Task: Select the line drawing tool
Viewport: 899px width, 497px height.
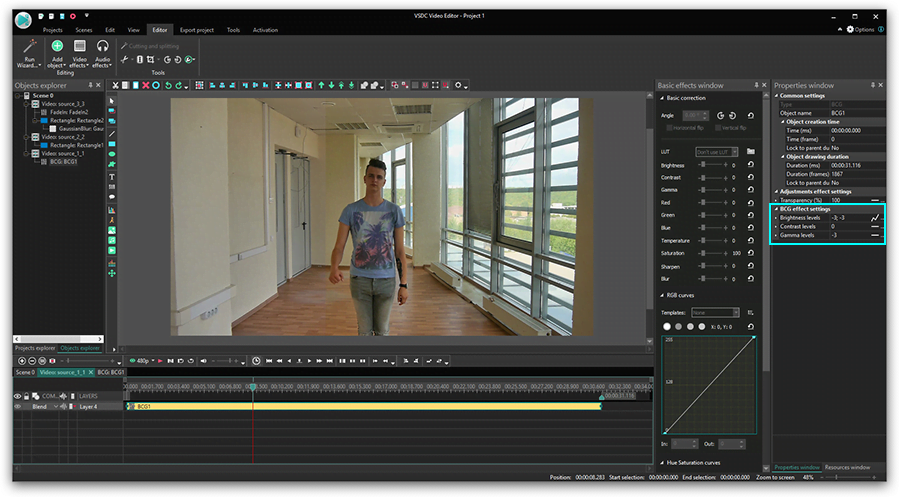Action: (x=112, y=133)
